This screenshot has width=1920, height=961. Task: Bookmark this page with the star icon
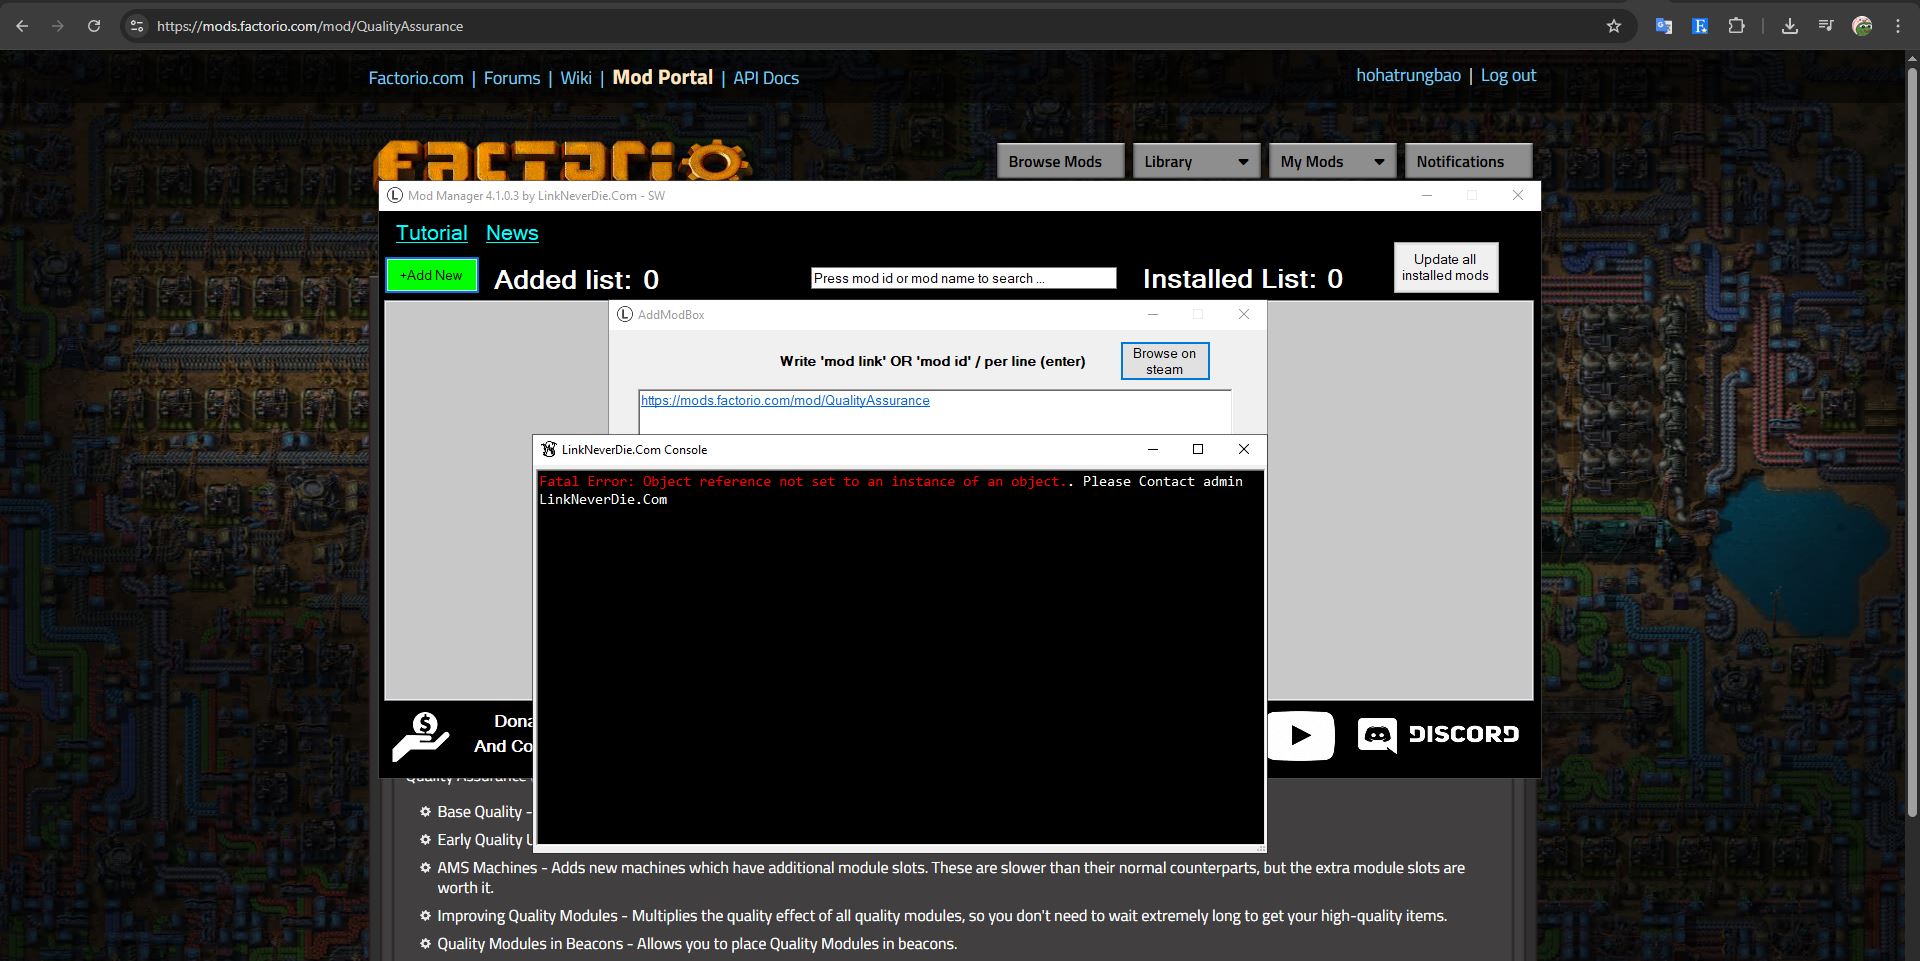pyautogui.click(x=1613, y=26)
